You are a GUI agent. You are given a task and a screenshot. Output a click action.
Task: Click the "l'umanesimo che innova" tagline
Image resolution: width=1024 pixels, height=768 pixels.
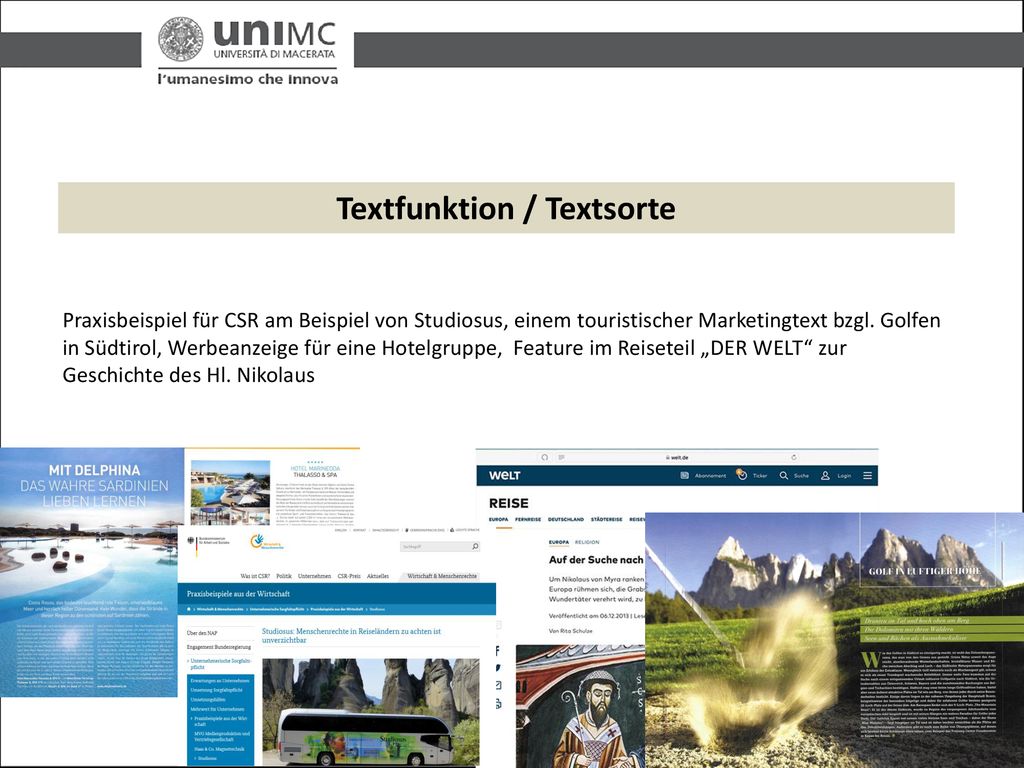coord(248,79)
